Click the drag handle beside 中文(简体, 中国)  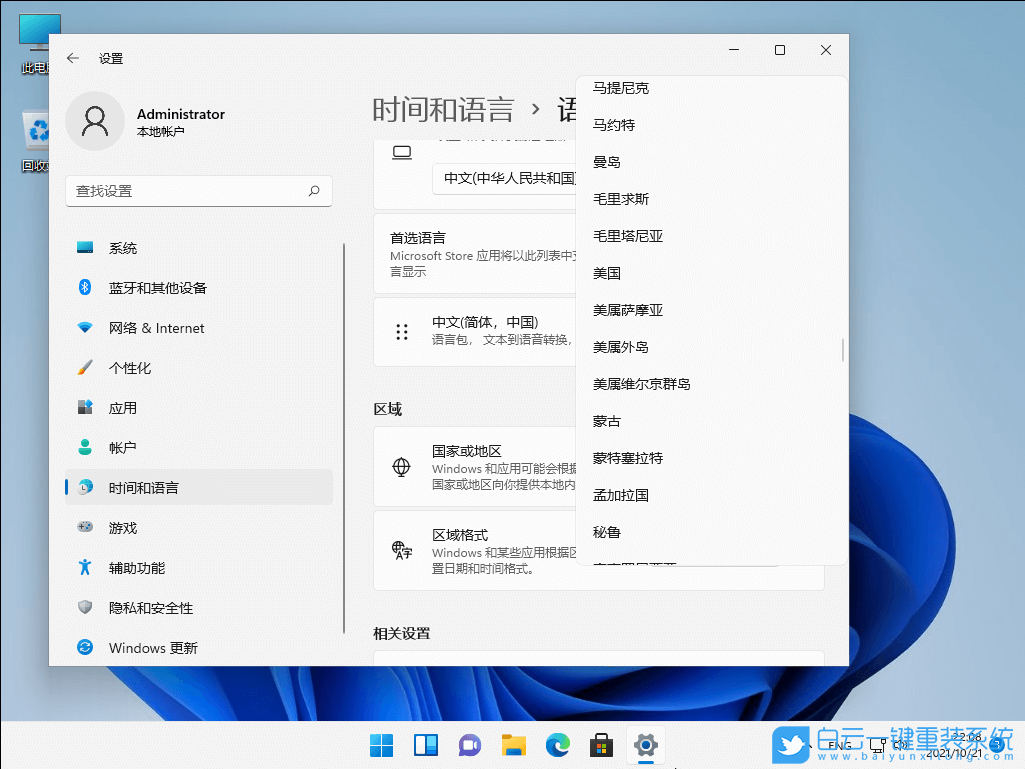[403, 331]
